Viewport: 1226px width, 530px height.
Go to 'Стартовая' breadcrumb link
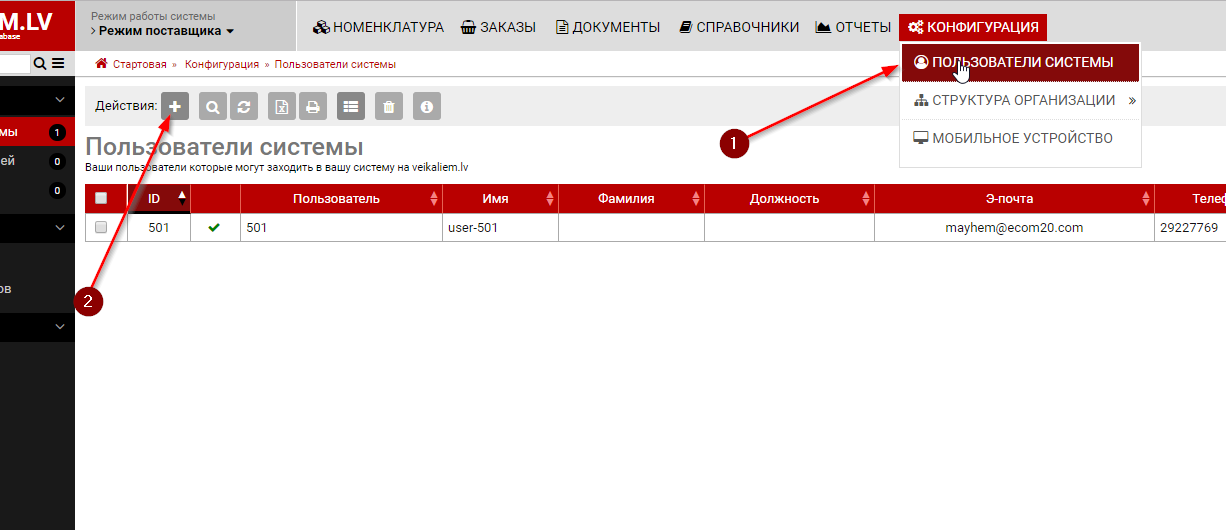point(139,64)
